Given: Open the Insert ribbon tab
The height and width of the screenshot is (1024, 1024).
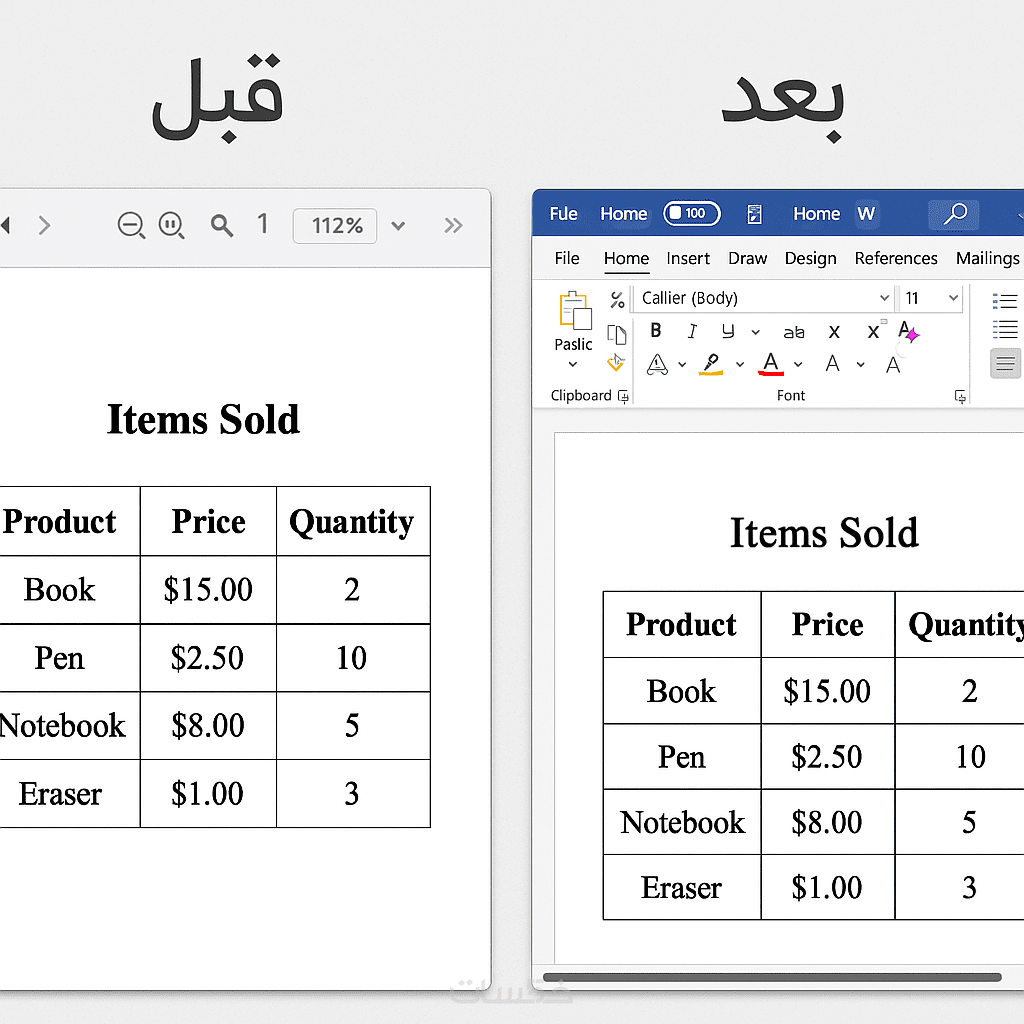Looking at the screenshot, I should click(x=688, y=258).
